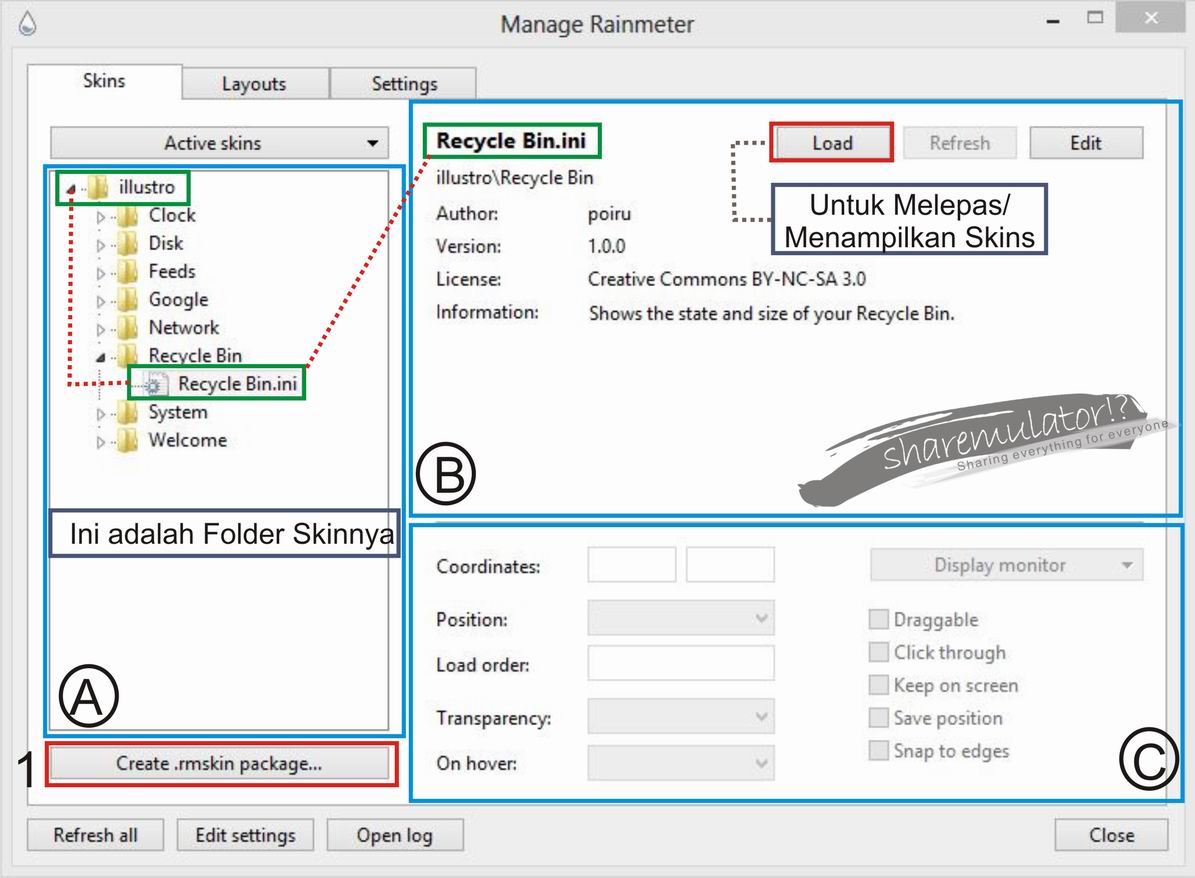Click the Rainmeter drop icon in title bar
The width and height of the screenshot is (1195, 878).
27,21
